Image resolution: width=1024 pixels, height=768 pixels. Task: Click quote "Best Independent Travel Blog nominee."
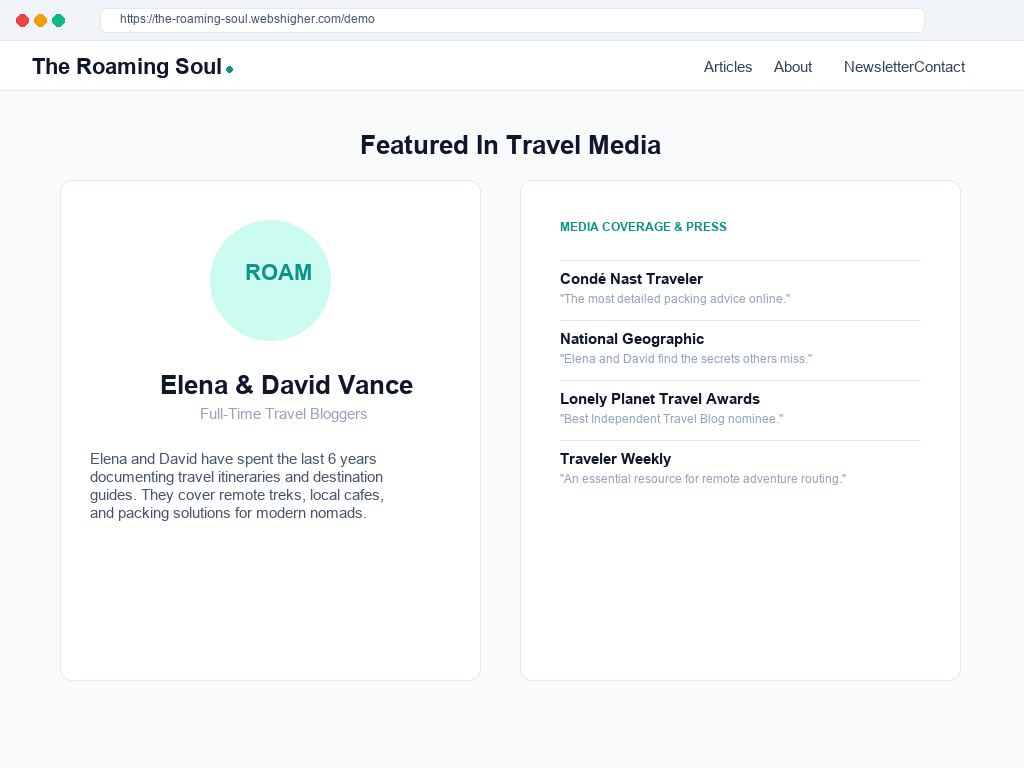tap(672, 419)
